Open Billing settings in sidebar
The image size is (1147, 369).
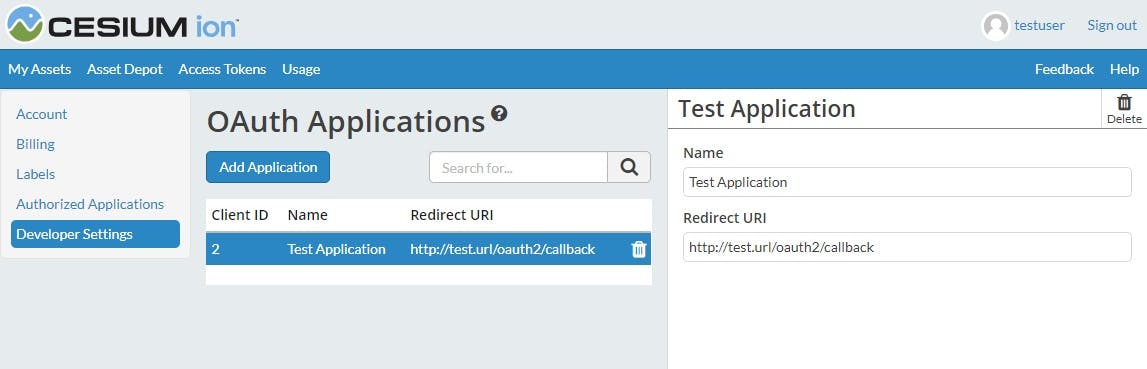tap(35, 144)
